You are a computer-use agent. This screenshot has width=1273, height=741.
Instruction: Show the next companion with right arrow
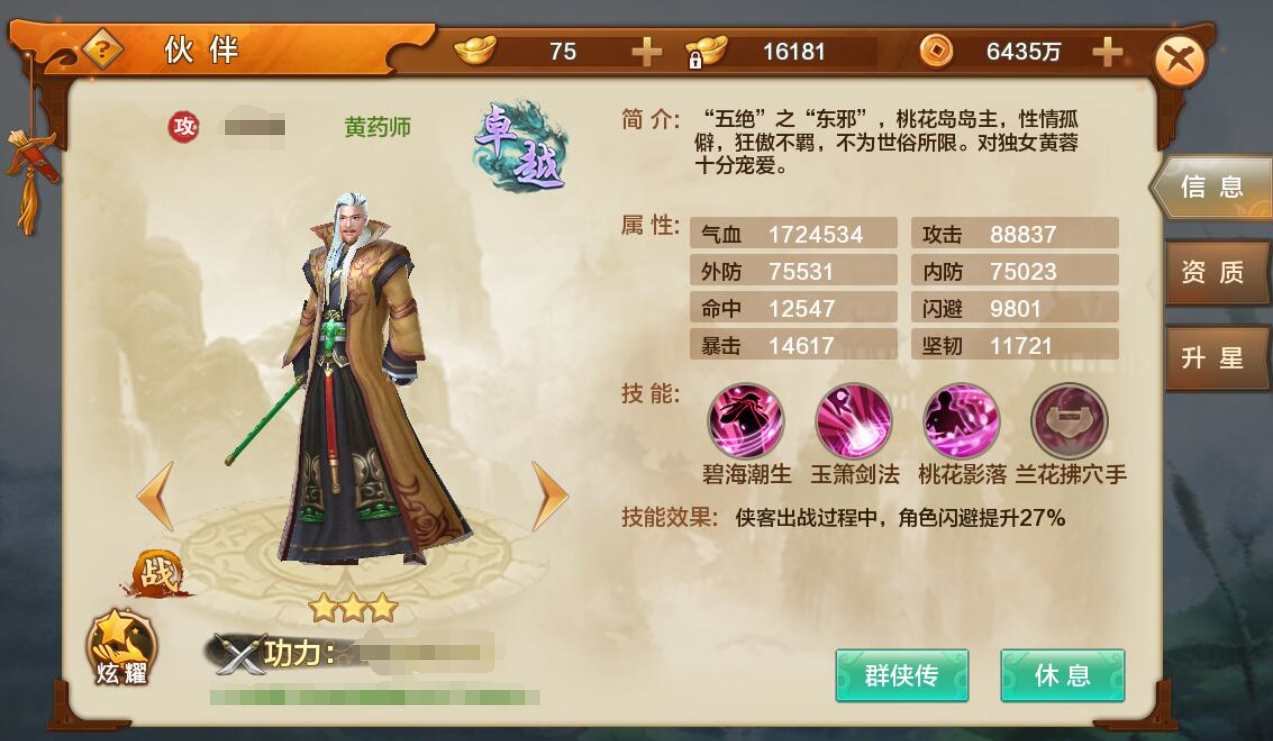coord(549,496)
